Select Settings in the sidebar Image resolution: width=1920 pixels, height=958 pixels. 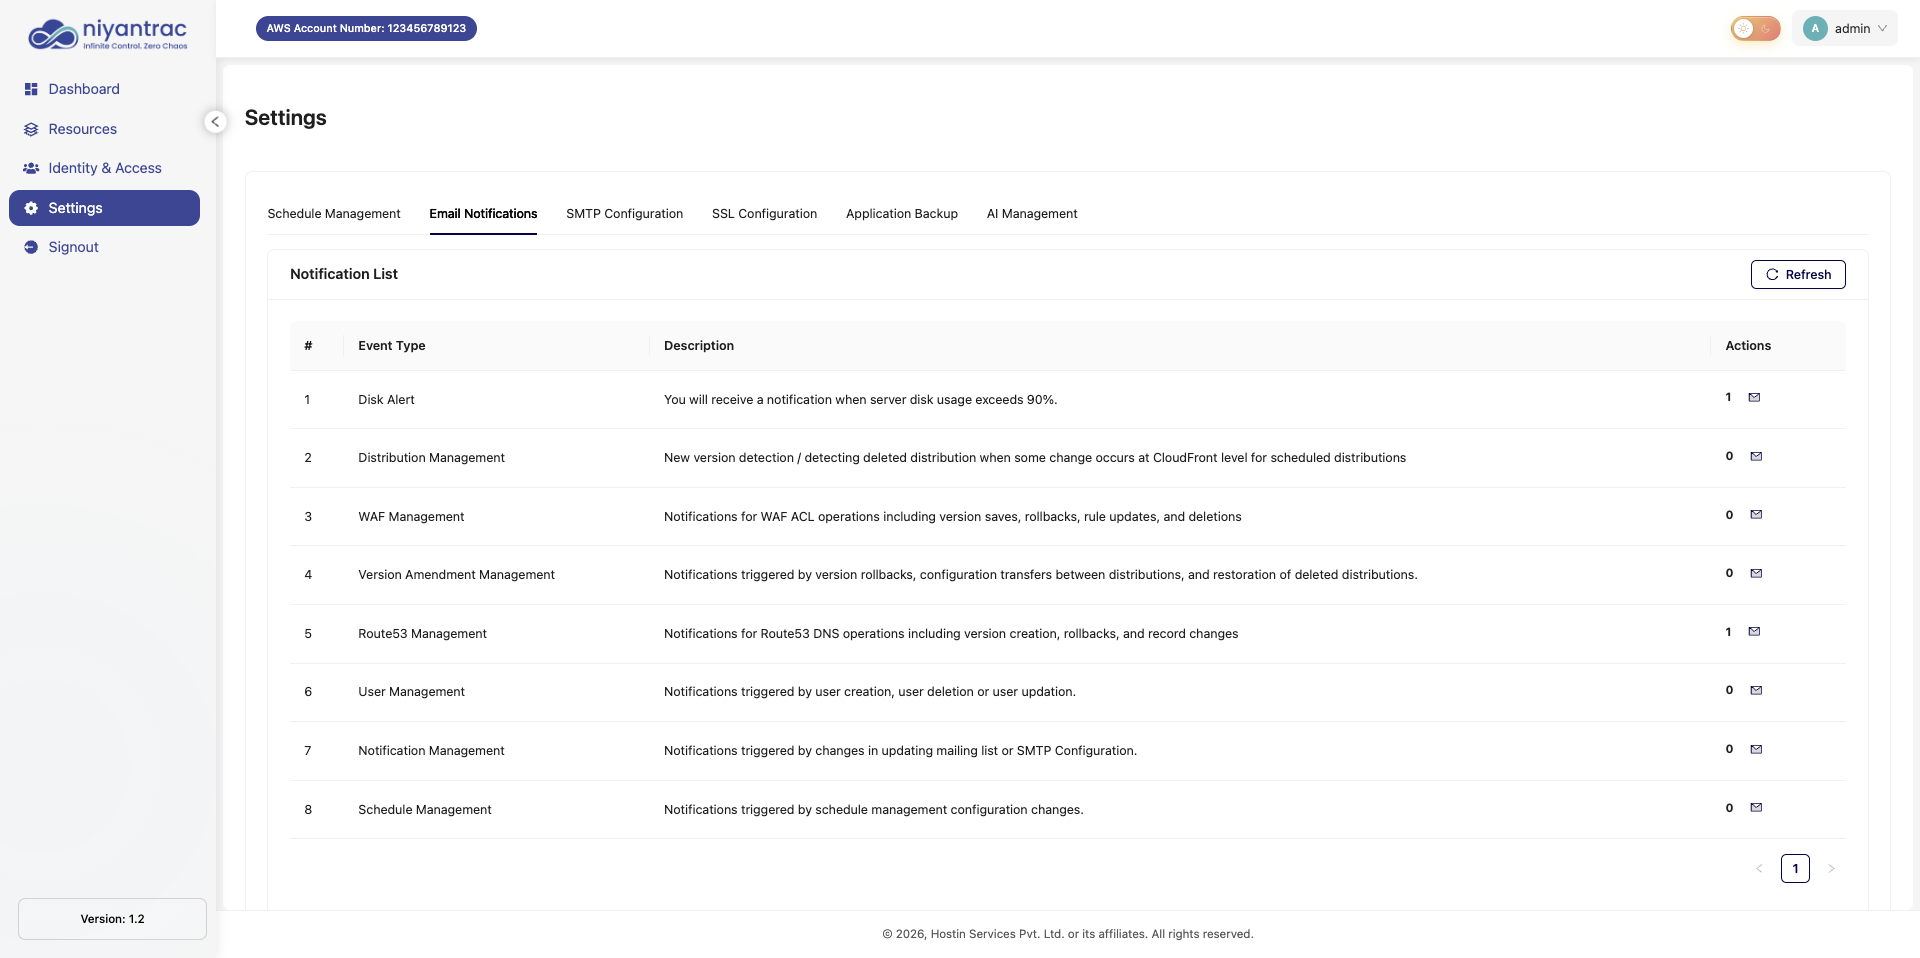click(x=104, y=208)
